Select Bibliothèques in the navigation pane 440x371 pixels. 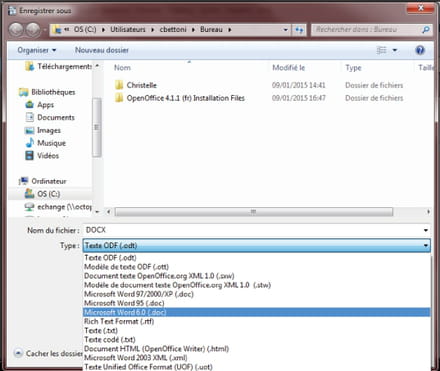(47, 92)
